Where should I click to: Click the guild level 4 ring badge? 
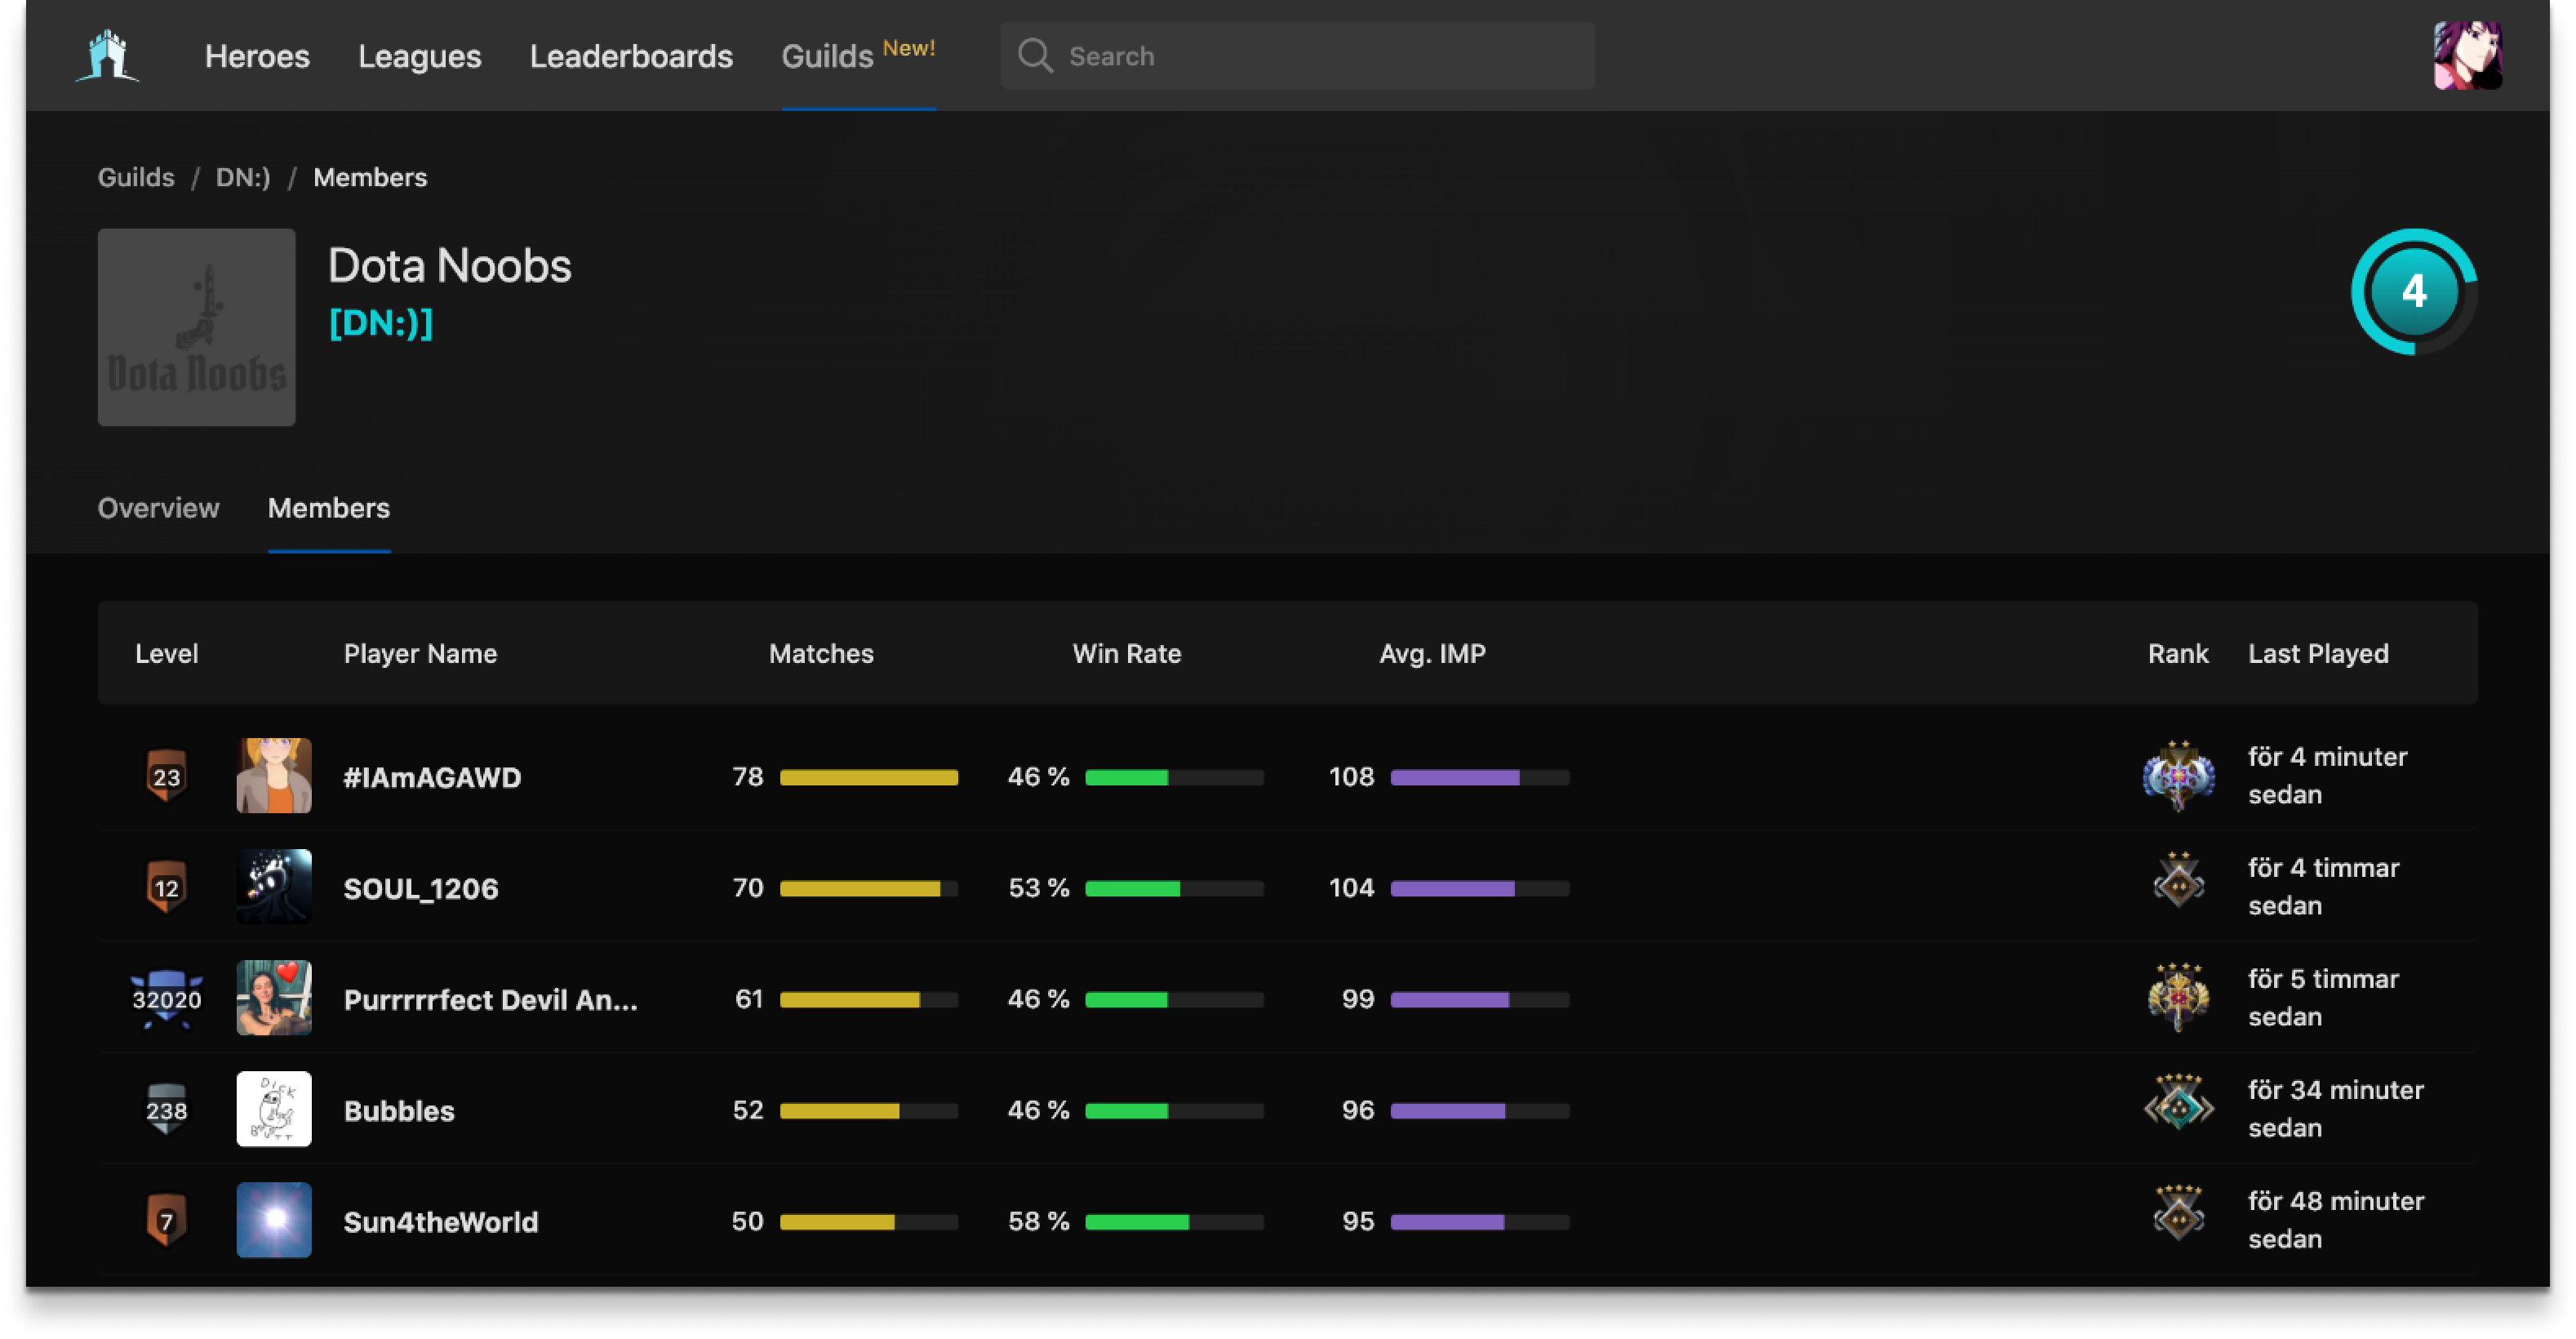click(x=2413, y=292)
